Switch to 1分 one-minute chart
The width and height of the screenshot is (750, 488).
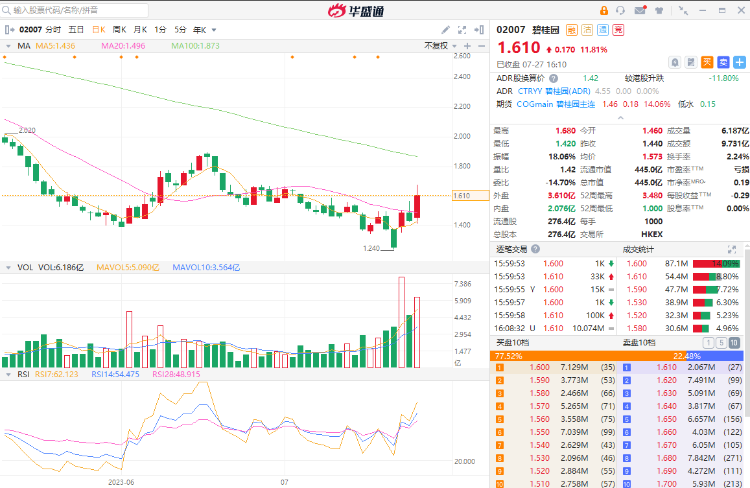pos(160,30)
